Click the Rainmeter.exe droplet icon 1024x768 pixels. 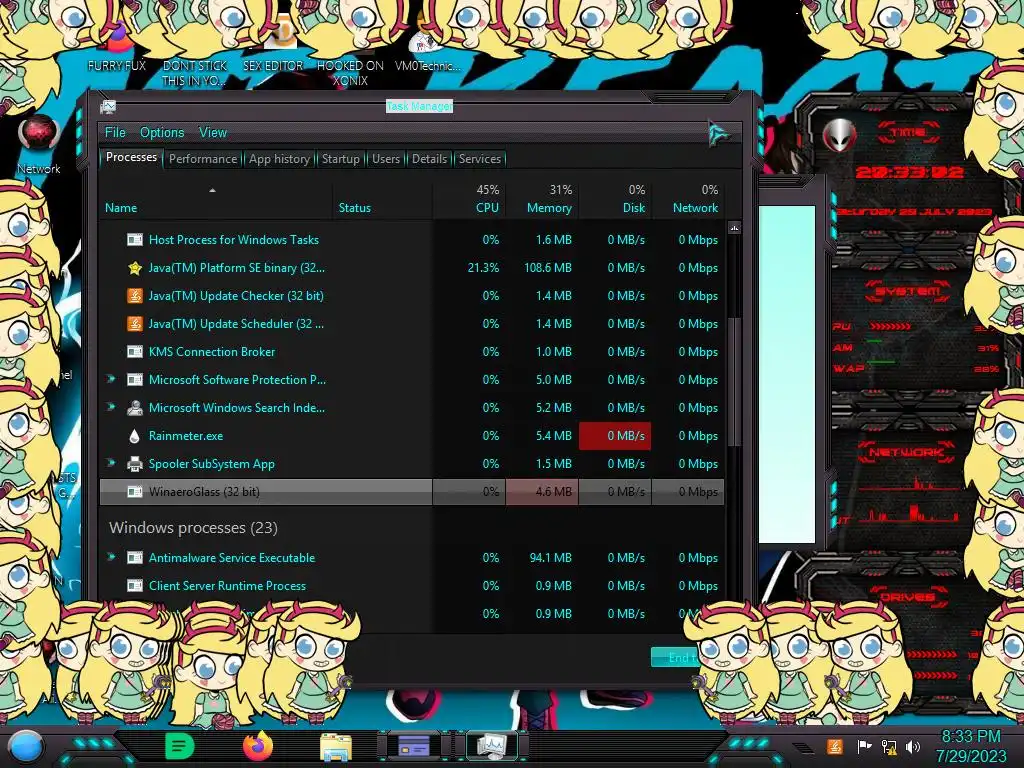point(135,436)
